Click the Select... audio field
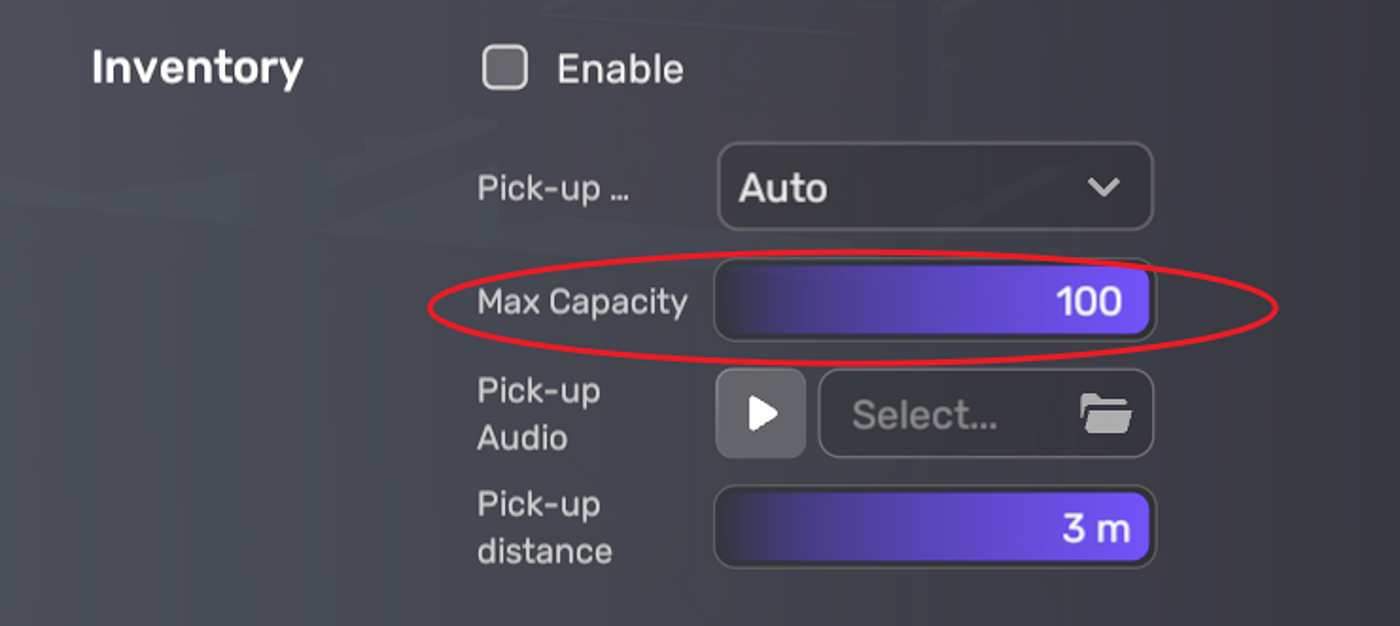Viewport: 1400px width, 626px height. (985, 413)
